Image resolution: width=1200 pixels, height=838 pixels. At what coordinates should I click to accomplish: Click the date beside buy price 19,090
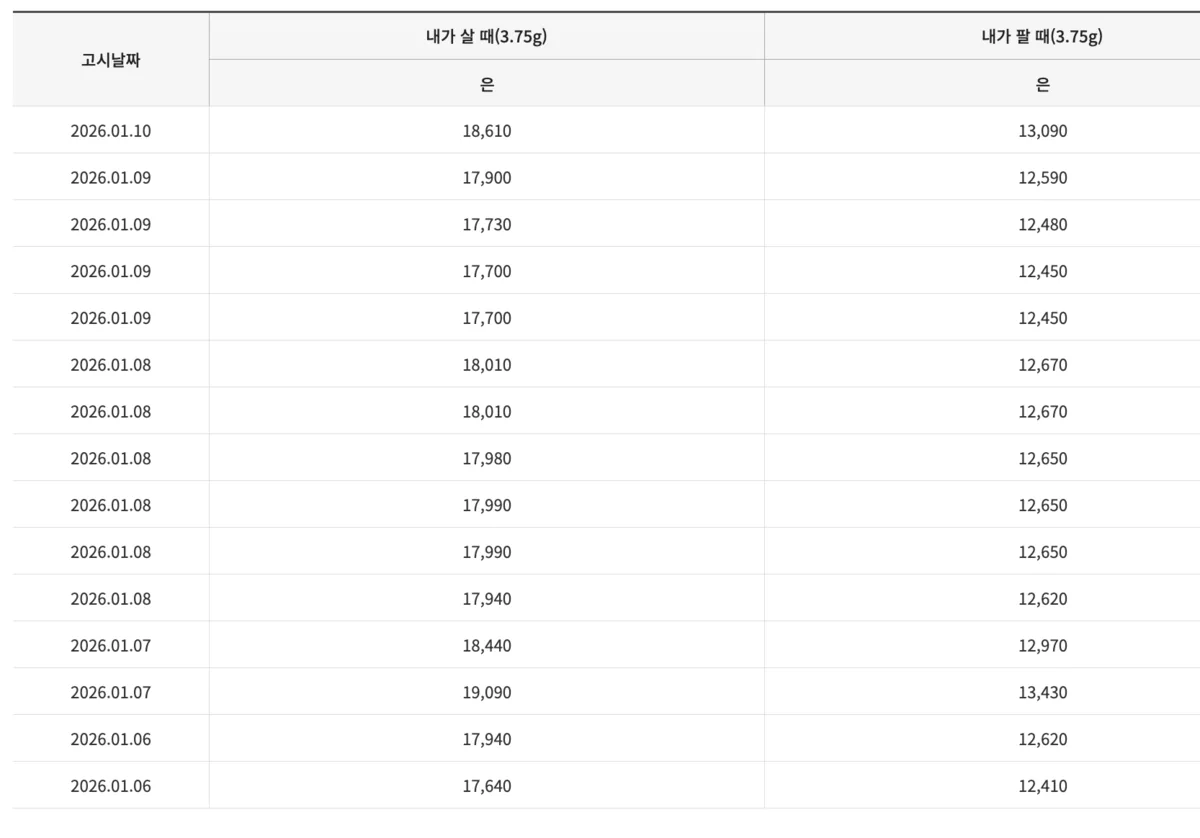[x=111, y=693]
